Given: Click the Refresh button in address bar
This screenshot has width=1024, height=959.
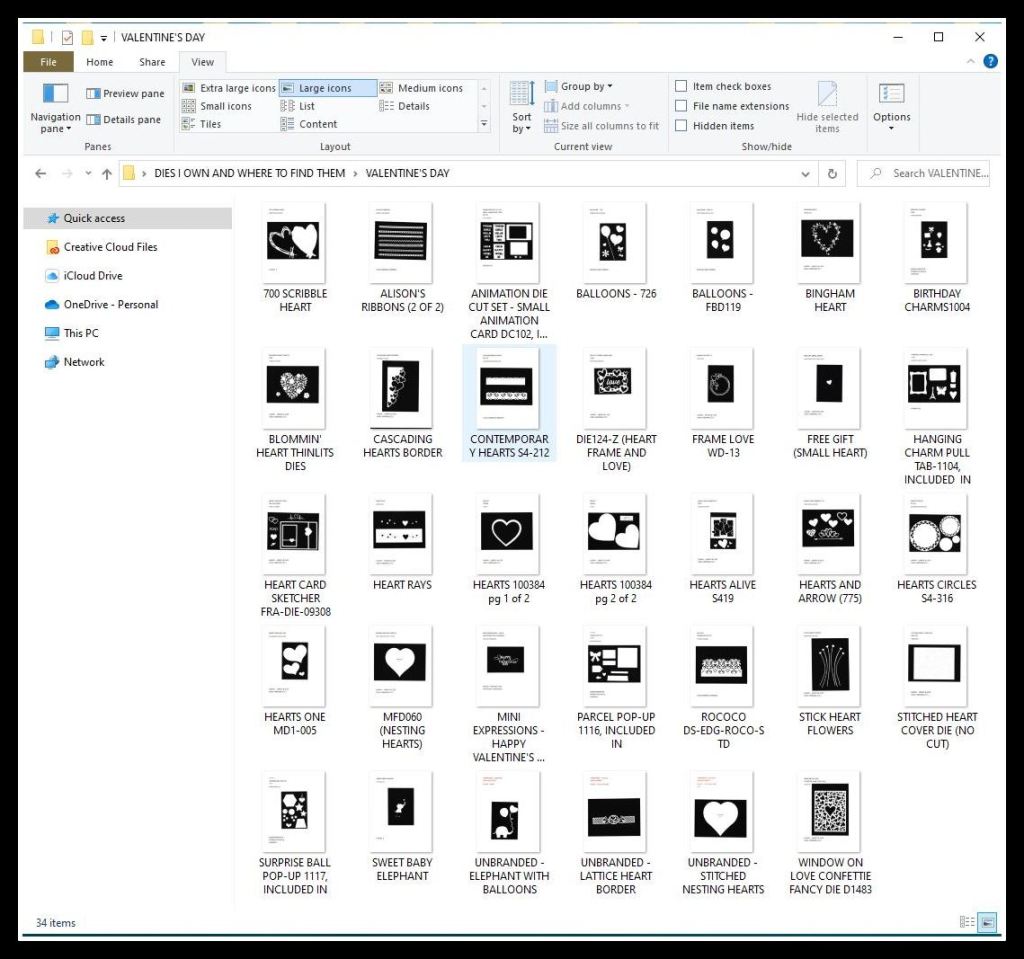Looking at the screenshot, I should point(831,173).
